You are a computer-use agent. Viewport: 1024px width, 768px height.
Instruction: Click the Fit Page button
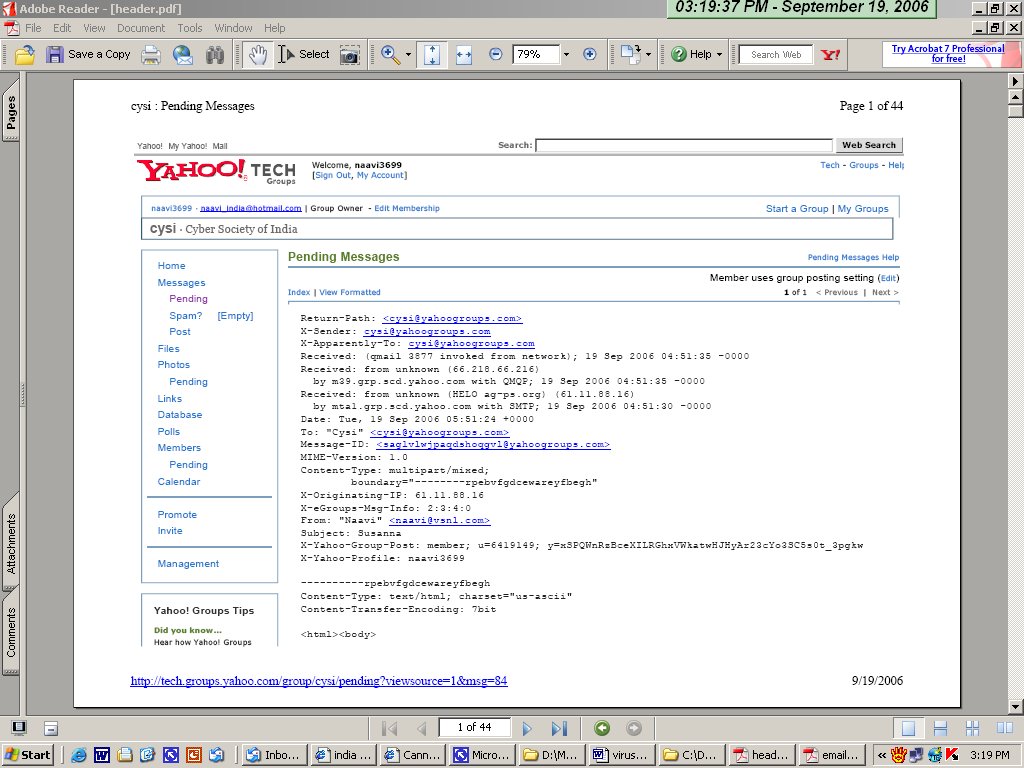432,55
